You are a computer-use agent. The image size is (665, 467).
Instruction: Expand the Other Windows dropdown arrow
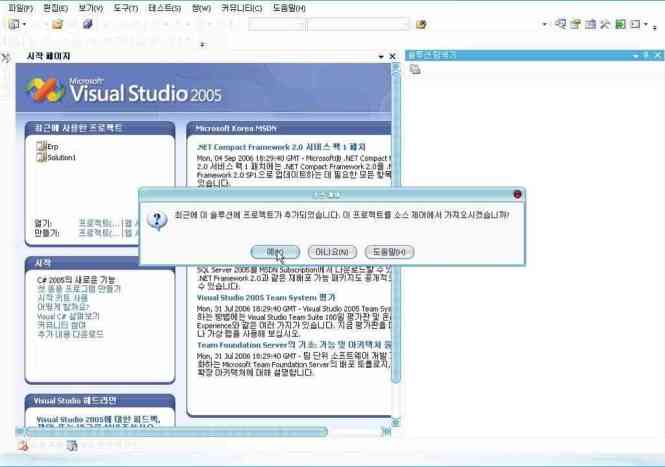click(645, 24)
